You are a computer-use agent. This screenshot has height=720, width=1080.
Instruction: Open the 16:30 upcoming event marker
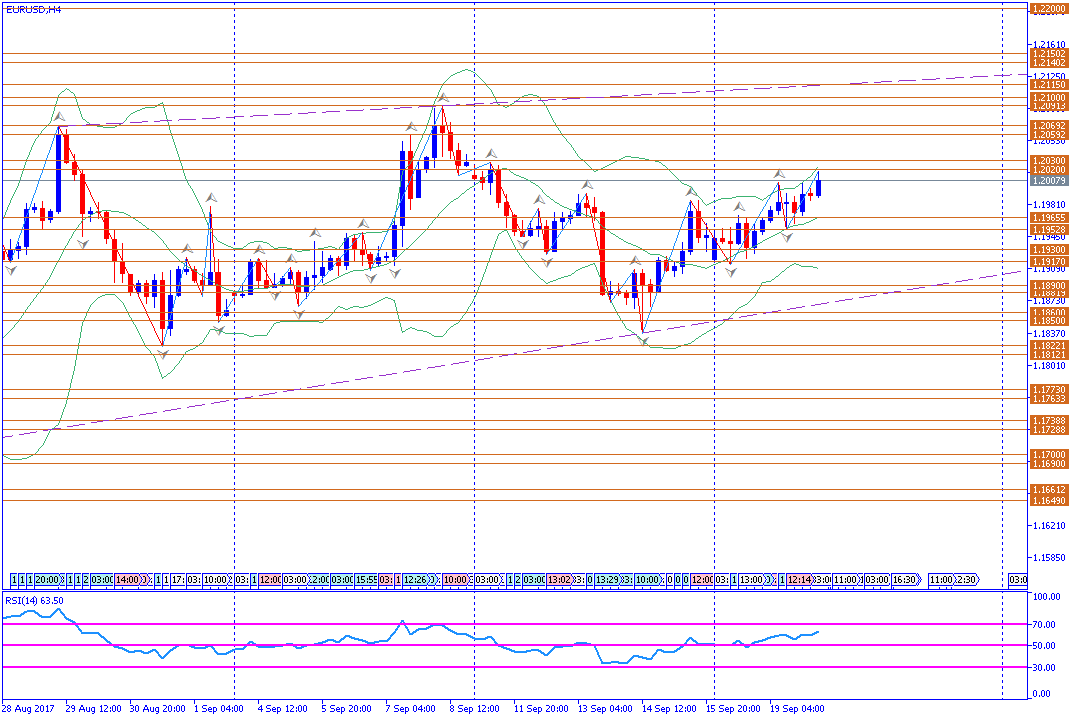pos(905,579)
